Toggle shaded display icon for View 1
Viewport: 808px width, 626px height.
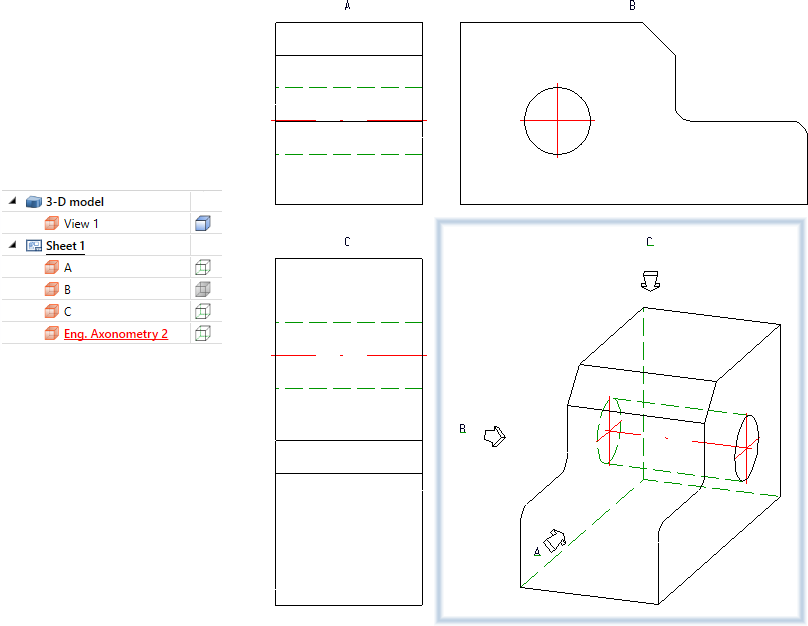203,224
